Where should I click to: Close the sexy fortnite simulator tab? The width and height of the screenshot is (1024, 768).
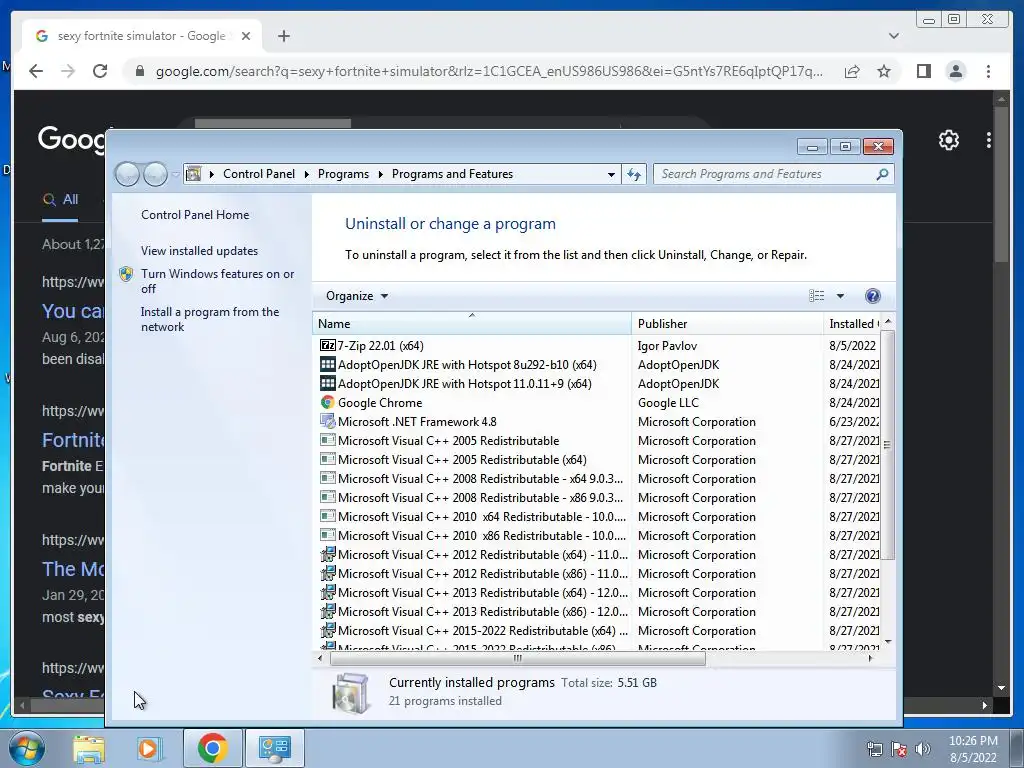pyautogui.click(x=246, y=36)
